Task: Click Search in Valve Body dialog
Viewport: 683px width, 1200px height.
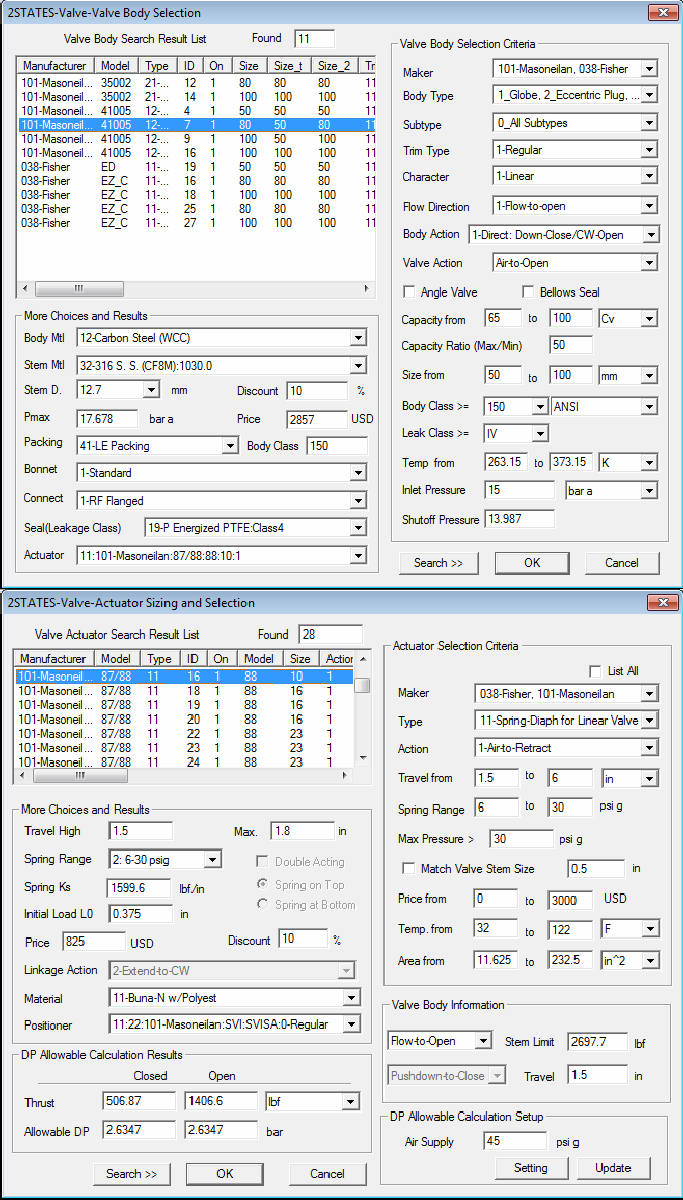Action: (438, 563)
